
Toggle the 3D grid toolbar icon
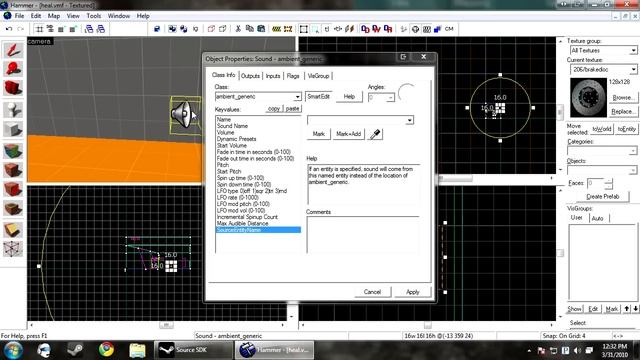click(50, 29)
